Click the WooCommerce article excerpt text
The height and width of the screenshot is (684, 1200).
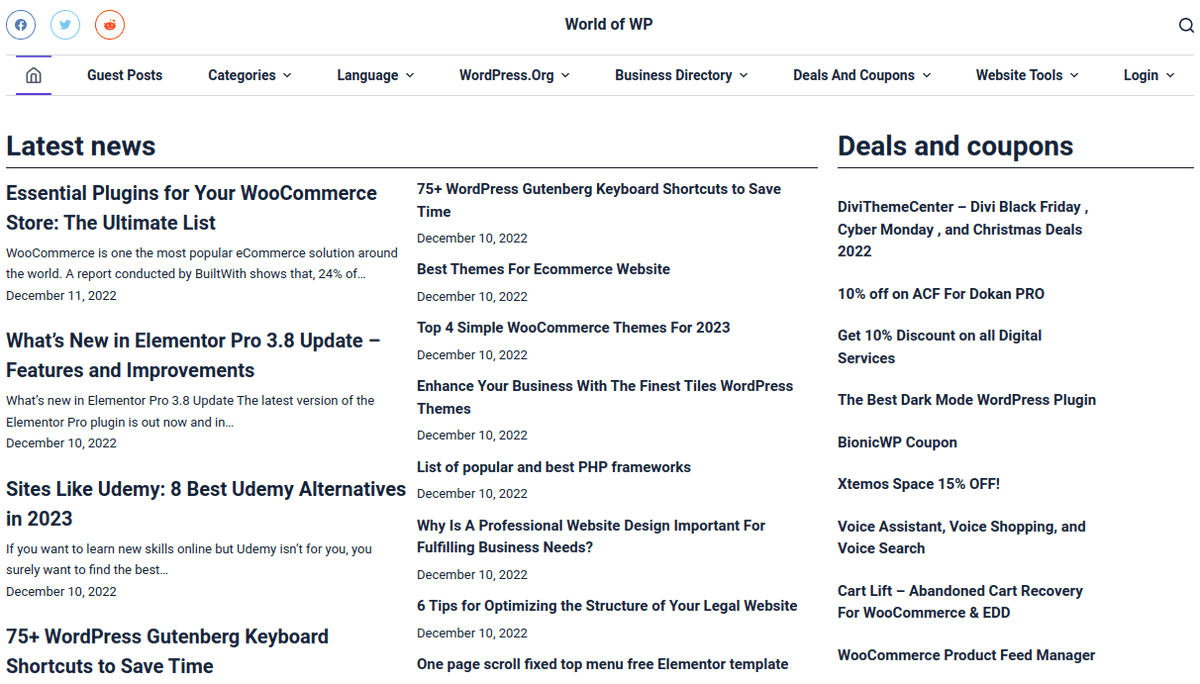click(x=202, y=263)
